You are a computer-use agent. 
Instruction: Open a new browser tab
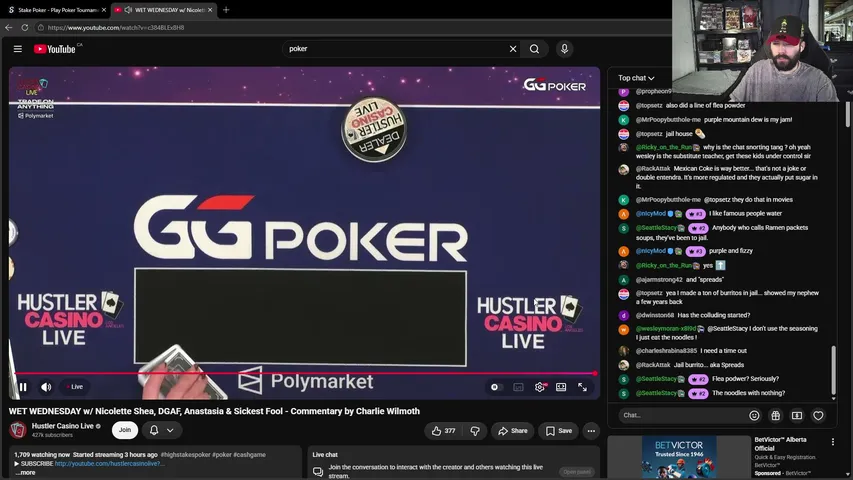pos(226,10)
